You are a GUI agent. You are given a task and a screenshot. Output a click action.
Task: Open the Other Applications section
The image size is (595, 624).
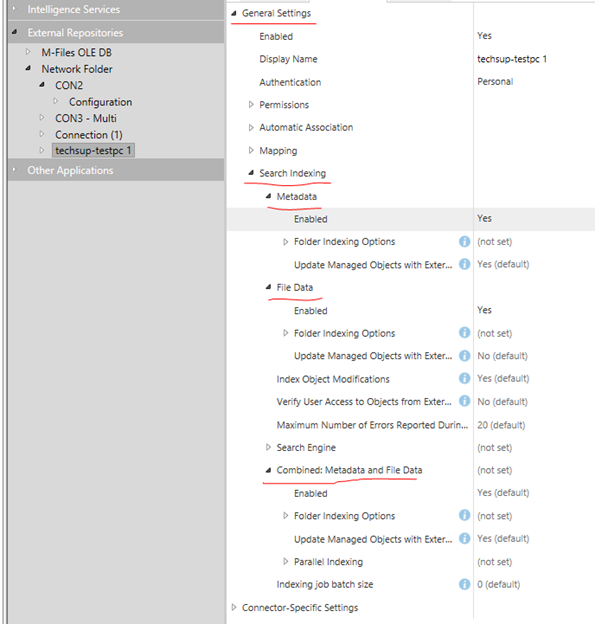point(70,170)
